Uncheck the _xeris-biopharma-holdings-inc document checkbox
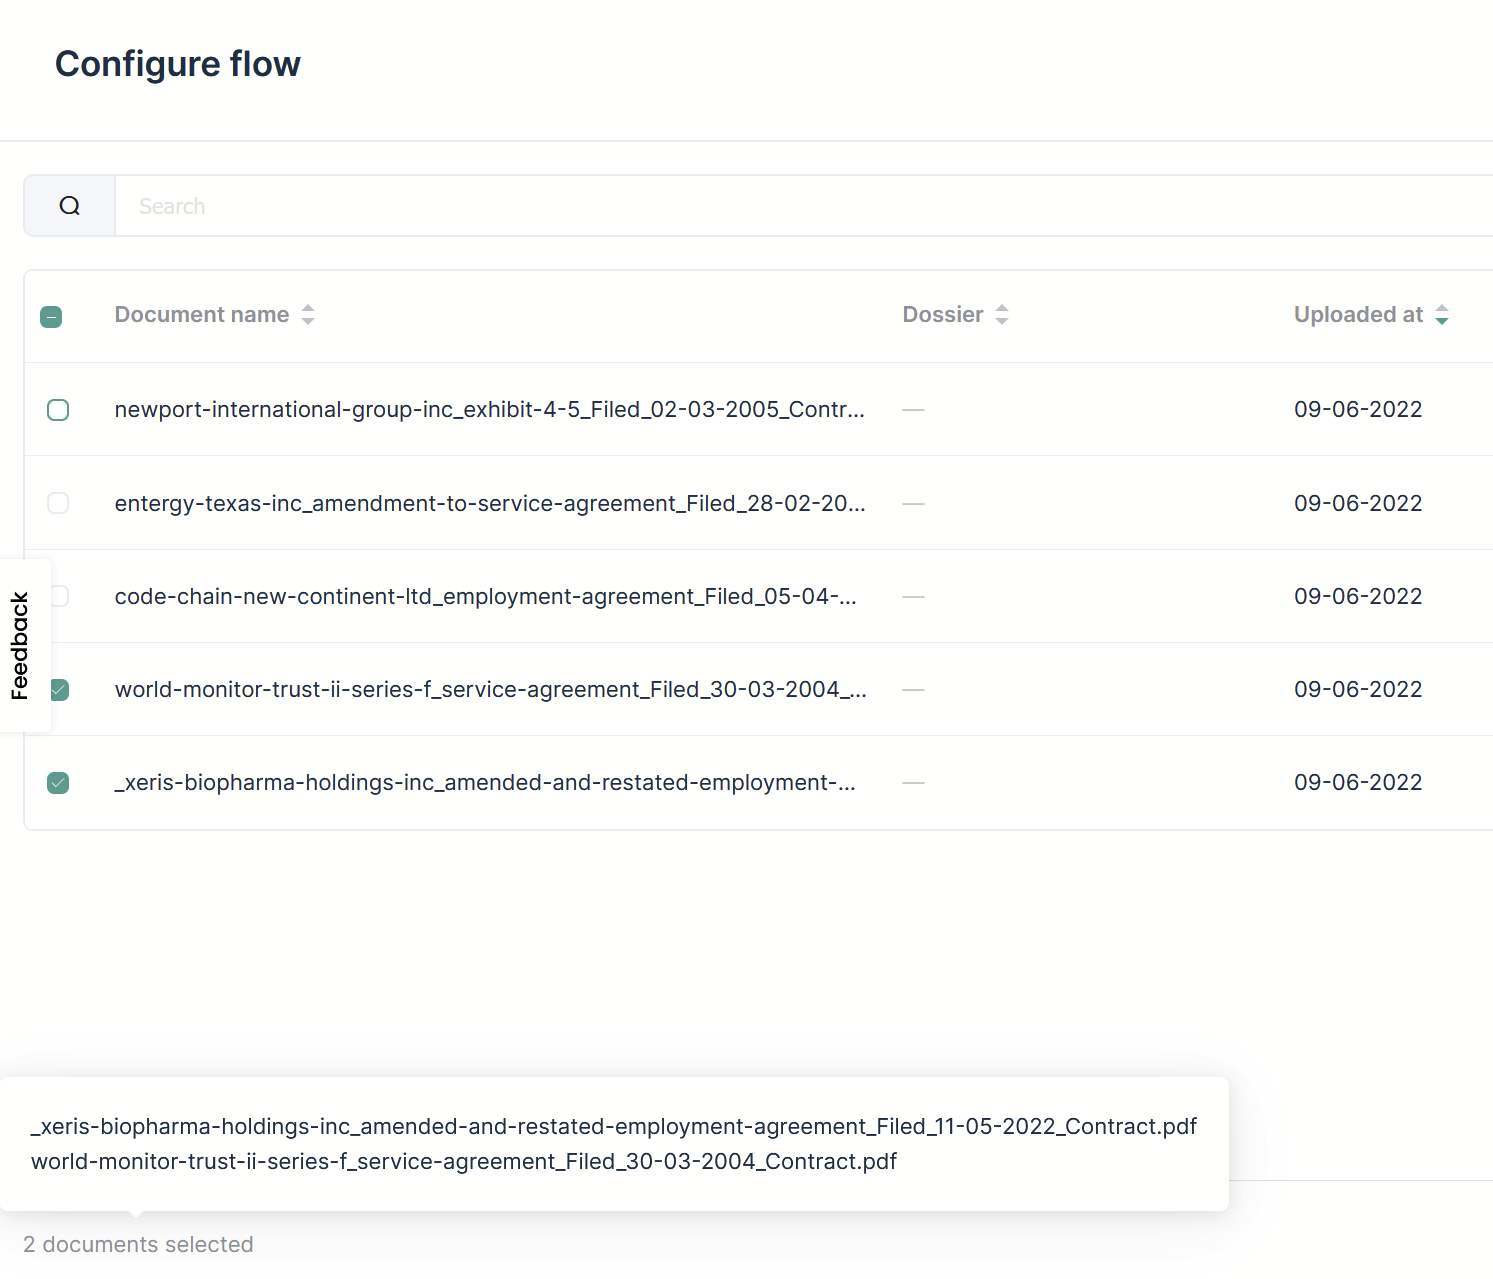The height and width of the screenshot is (1279, 1493). pos(58,783)
